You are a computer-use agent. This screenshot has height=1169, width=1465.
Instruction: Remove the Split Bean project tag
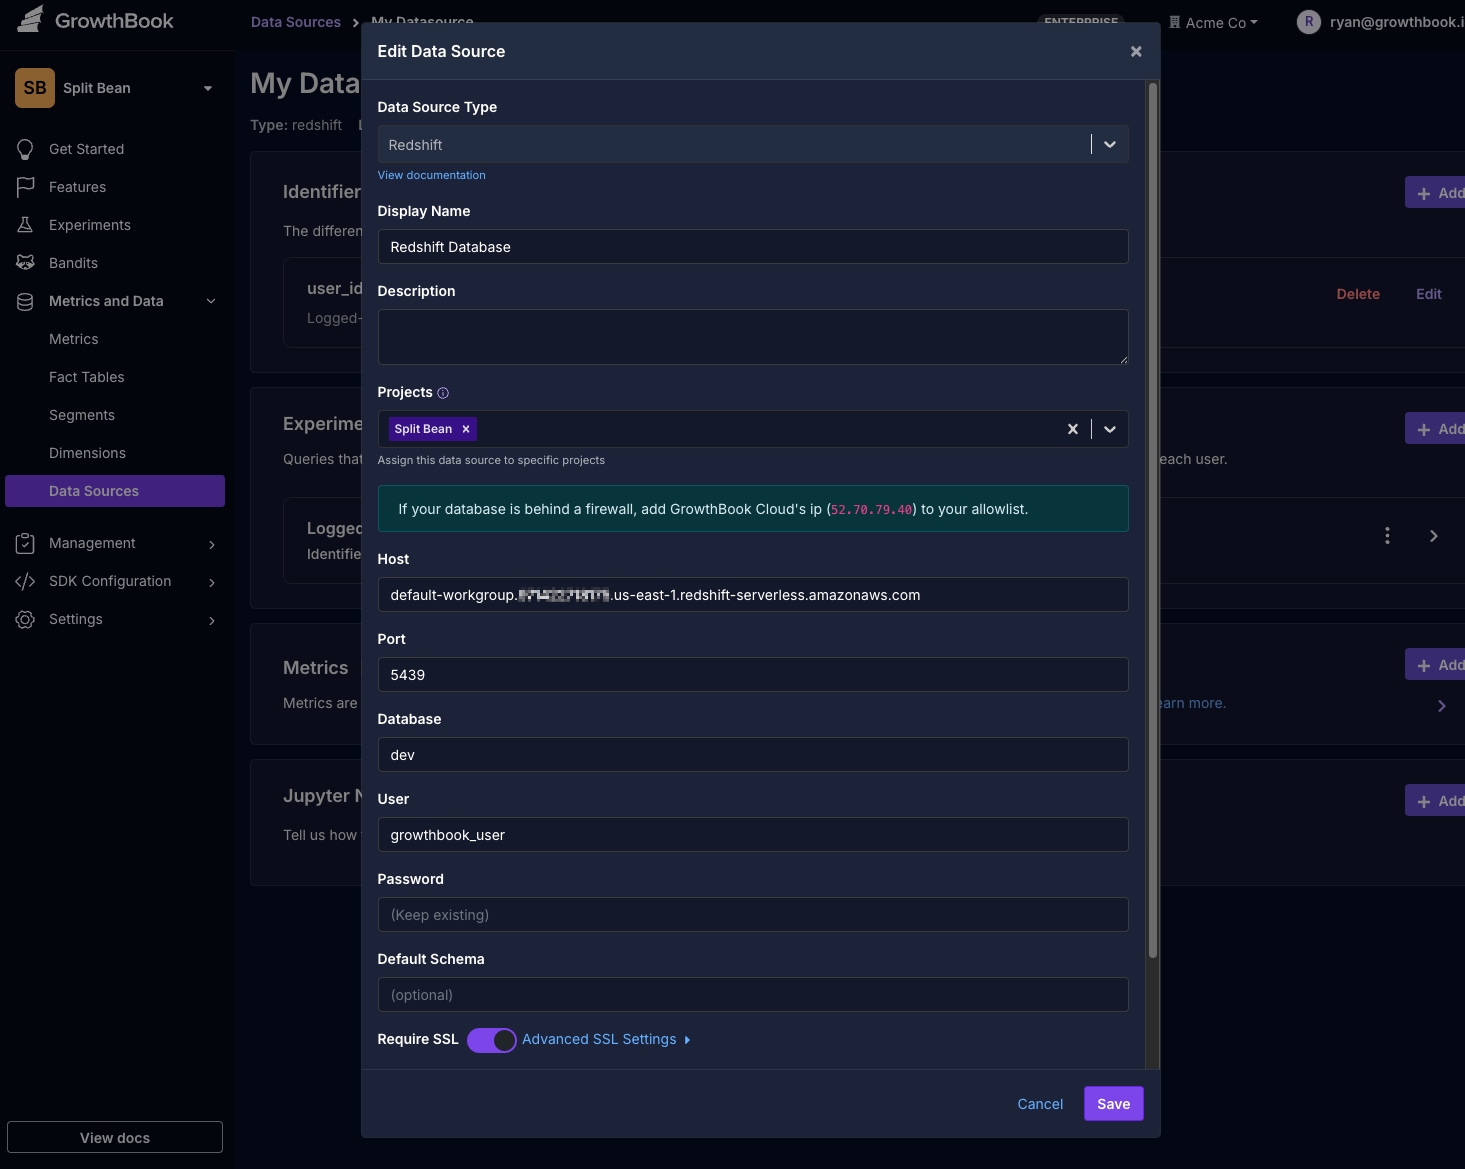[466, 429]
